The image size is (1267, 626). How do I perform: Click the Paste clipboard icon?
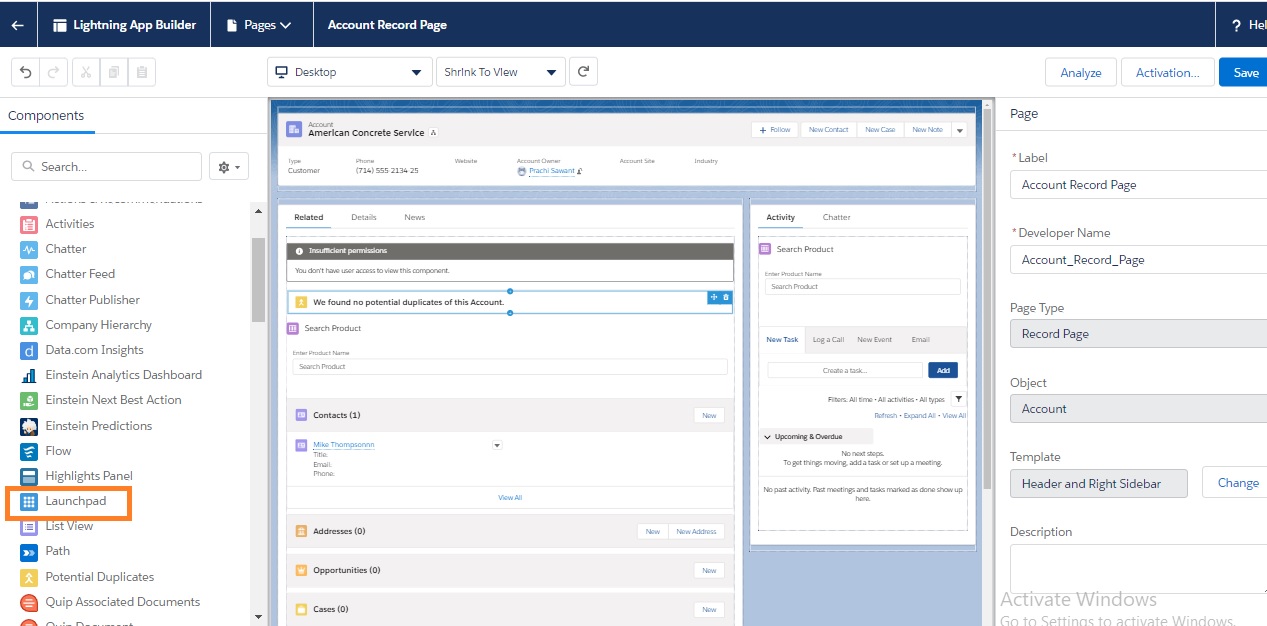click(142, 72)
